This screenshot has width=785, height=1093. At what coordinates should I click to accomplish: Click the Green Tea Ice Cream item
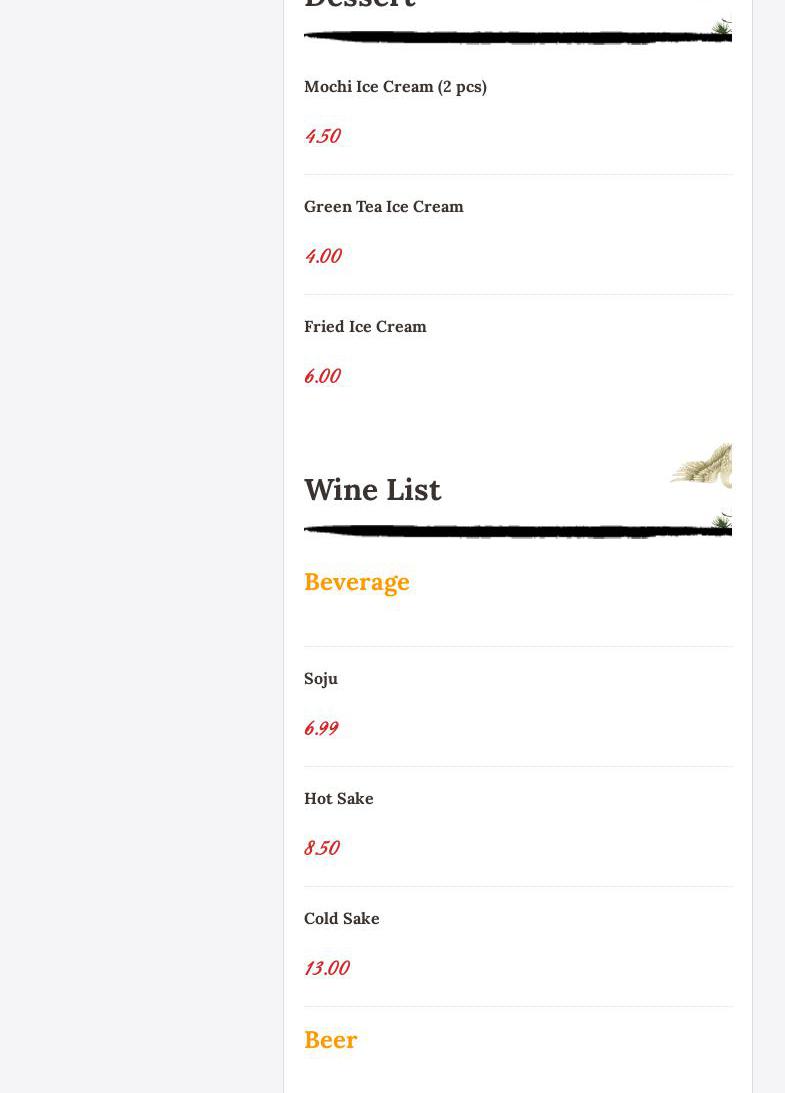click(x=383, y=207)
